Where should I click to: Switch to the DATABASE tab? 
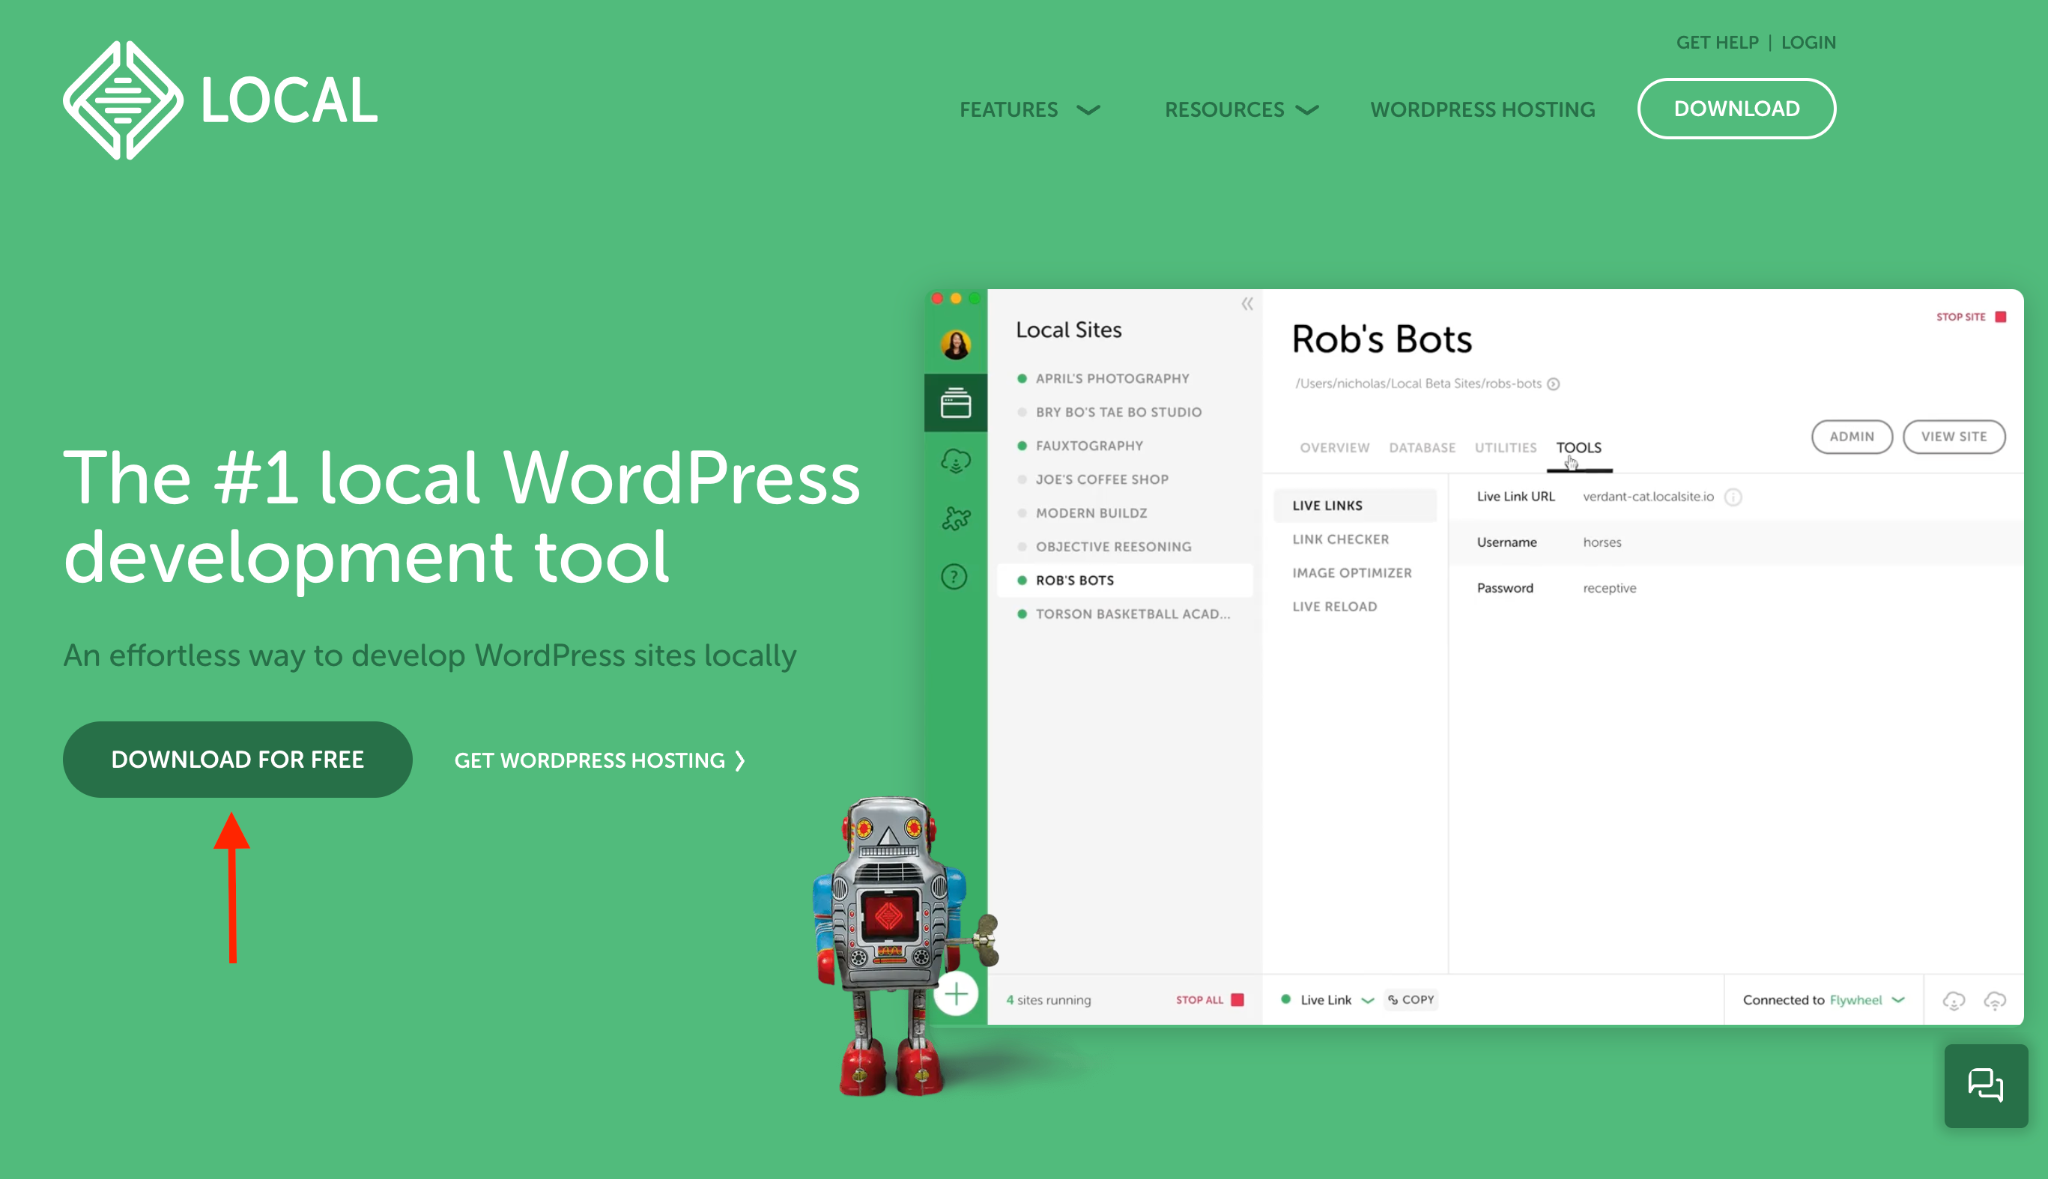point(1421,447)
